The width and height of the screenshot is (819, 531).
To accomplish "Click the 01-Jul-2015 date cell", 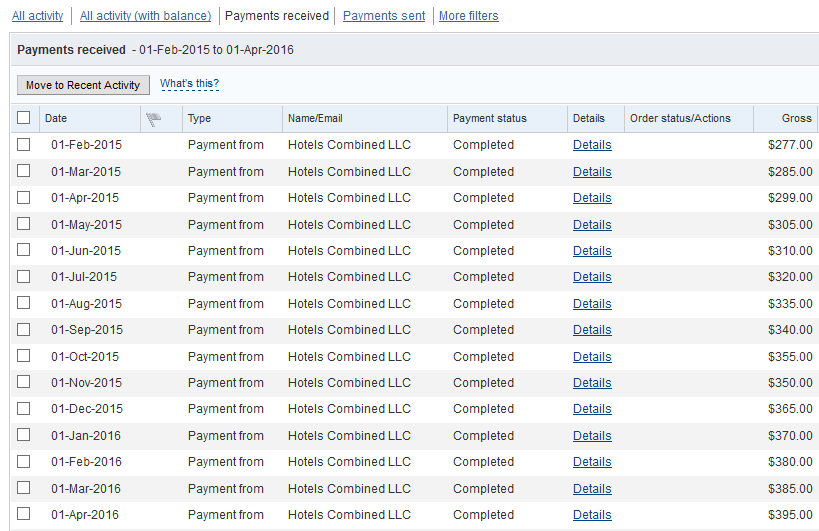I will (84, 277).
